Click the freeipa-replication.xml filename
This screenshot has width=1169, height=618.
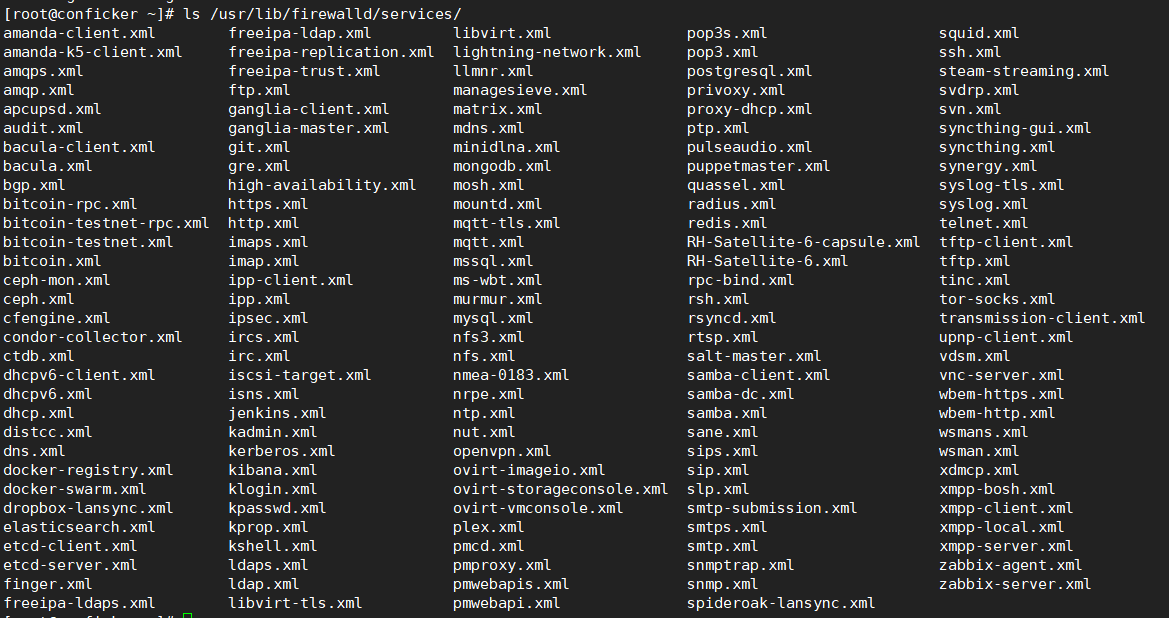point(331,52)
